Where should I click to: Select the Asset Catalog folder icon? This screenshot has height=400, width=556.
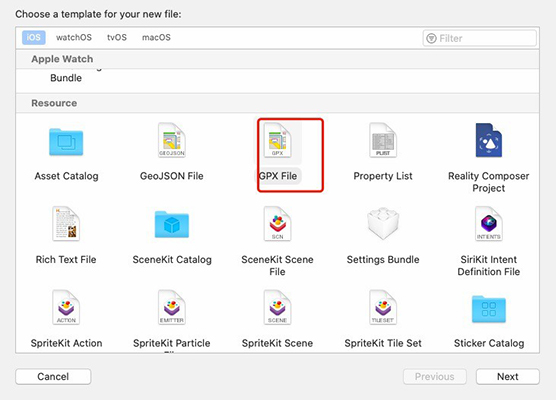pyautogui.click(x=66, y=142)
